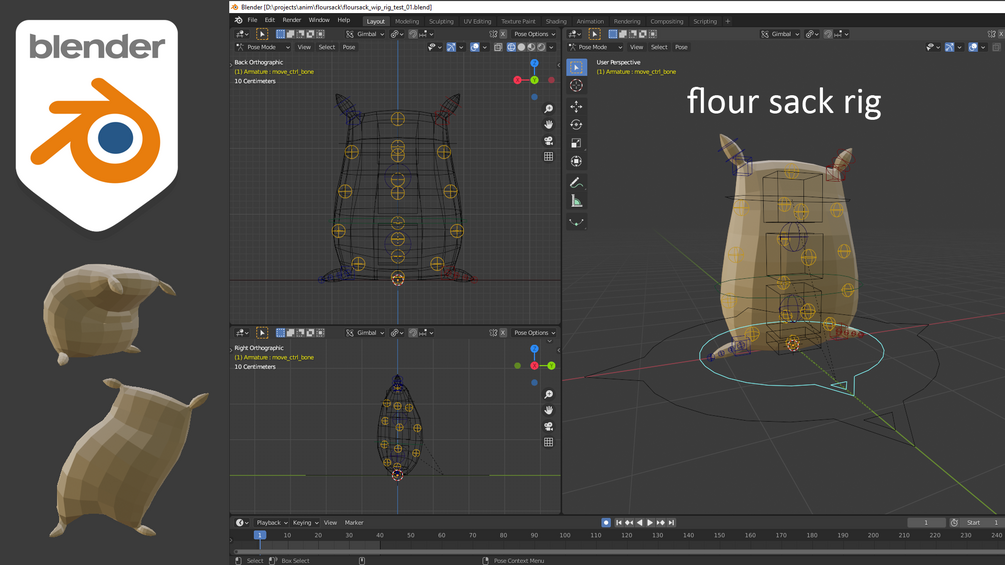
Task: Open the Render menu
Action: click(292, 20)
